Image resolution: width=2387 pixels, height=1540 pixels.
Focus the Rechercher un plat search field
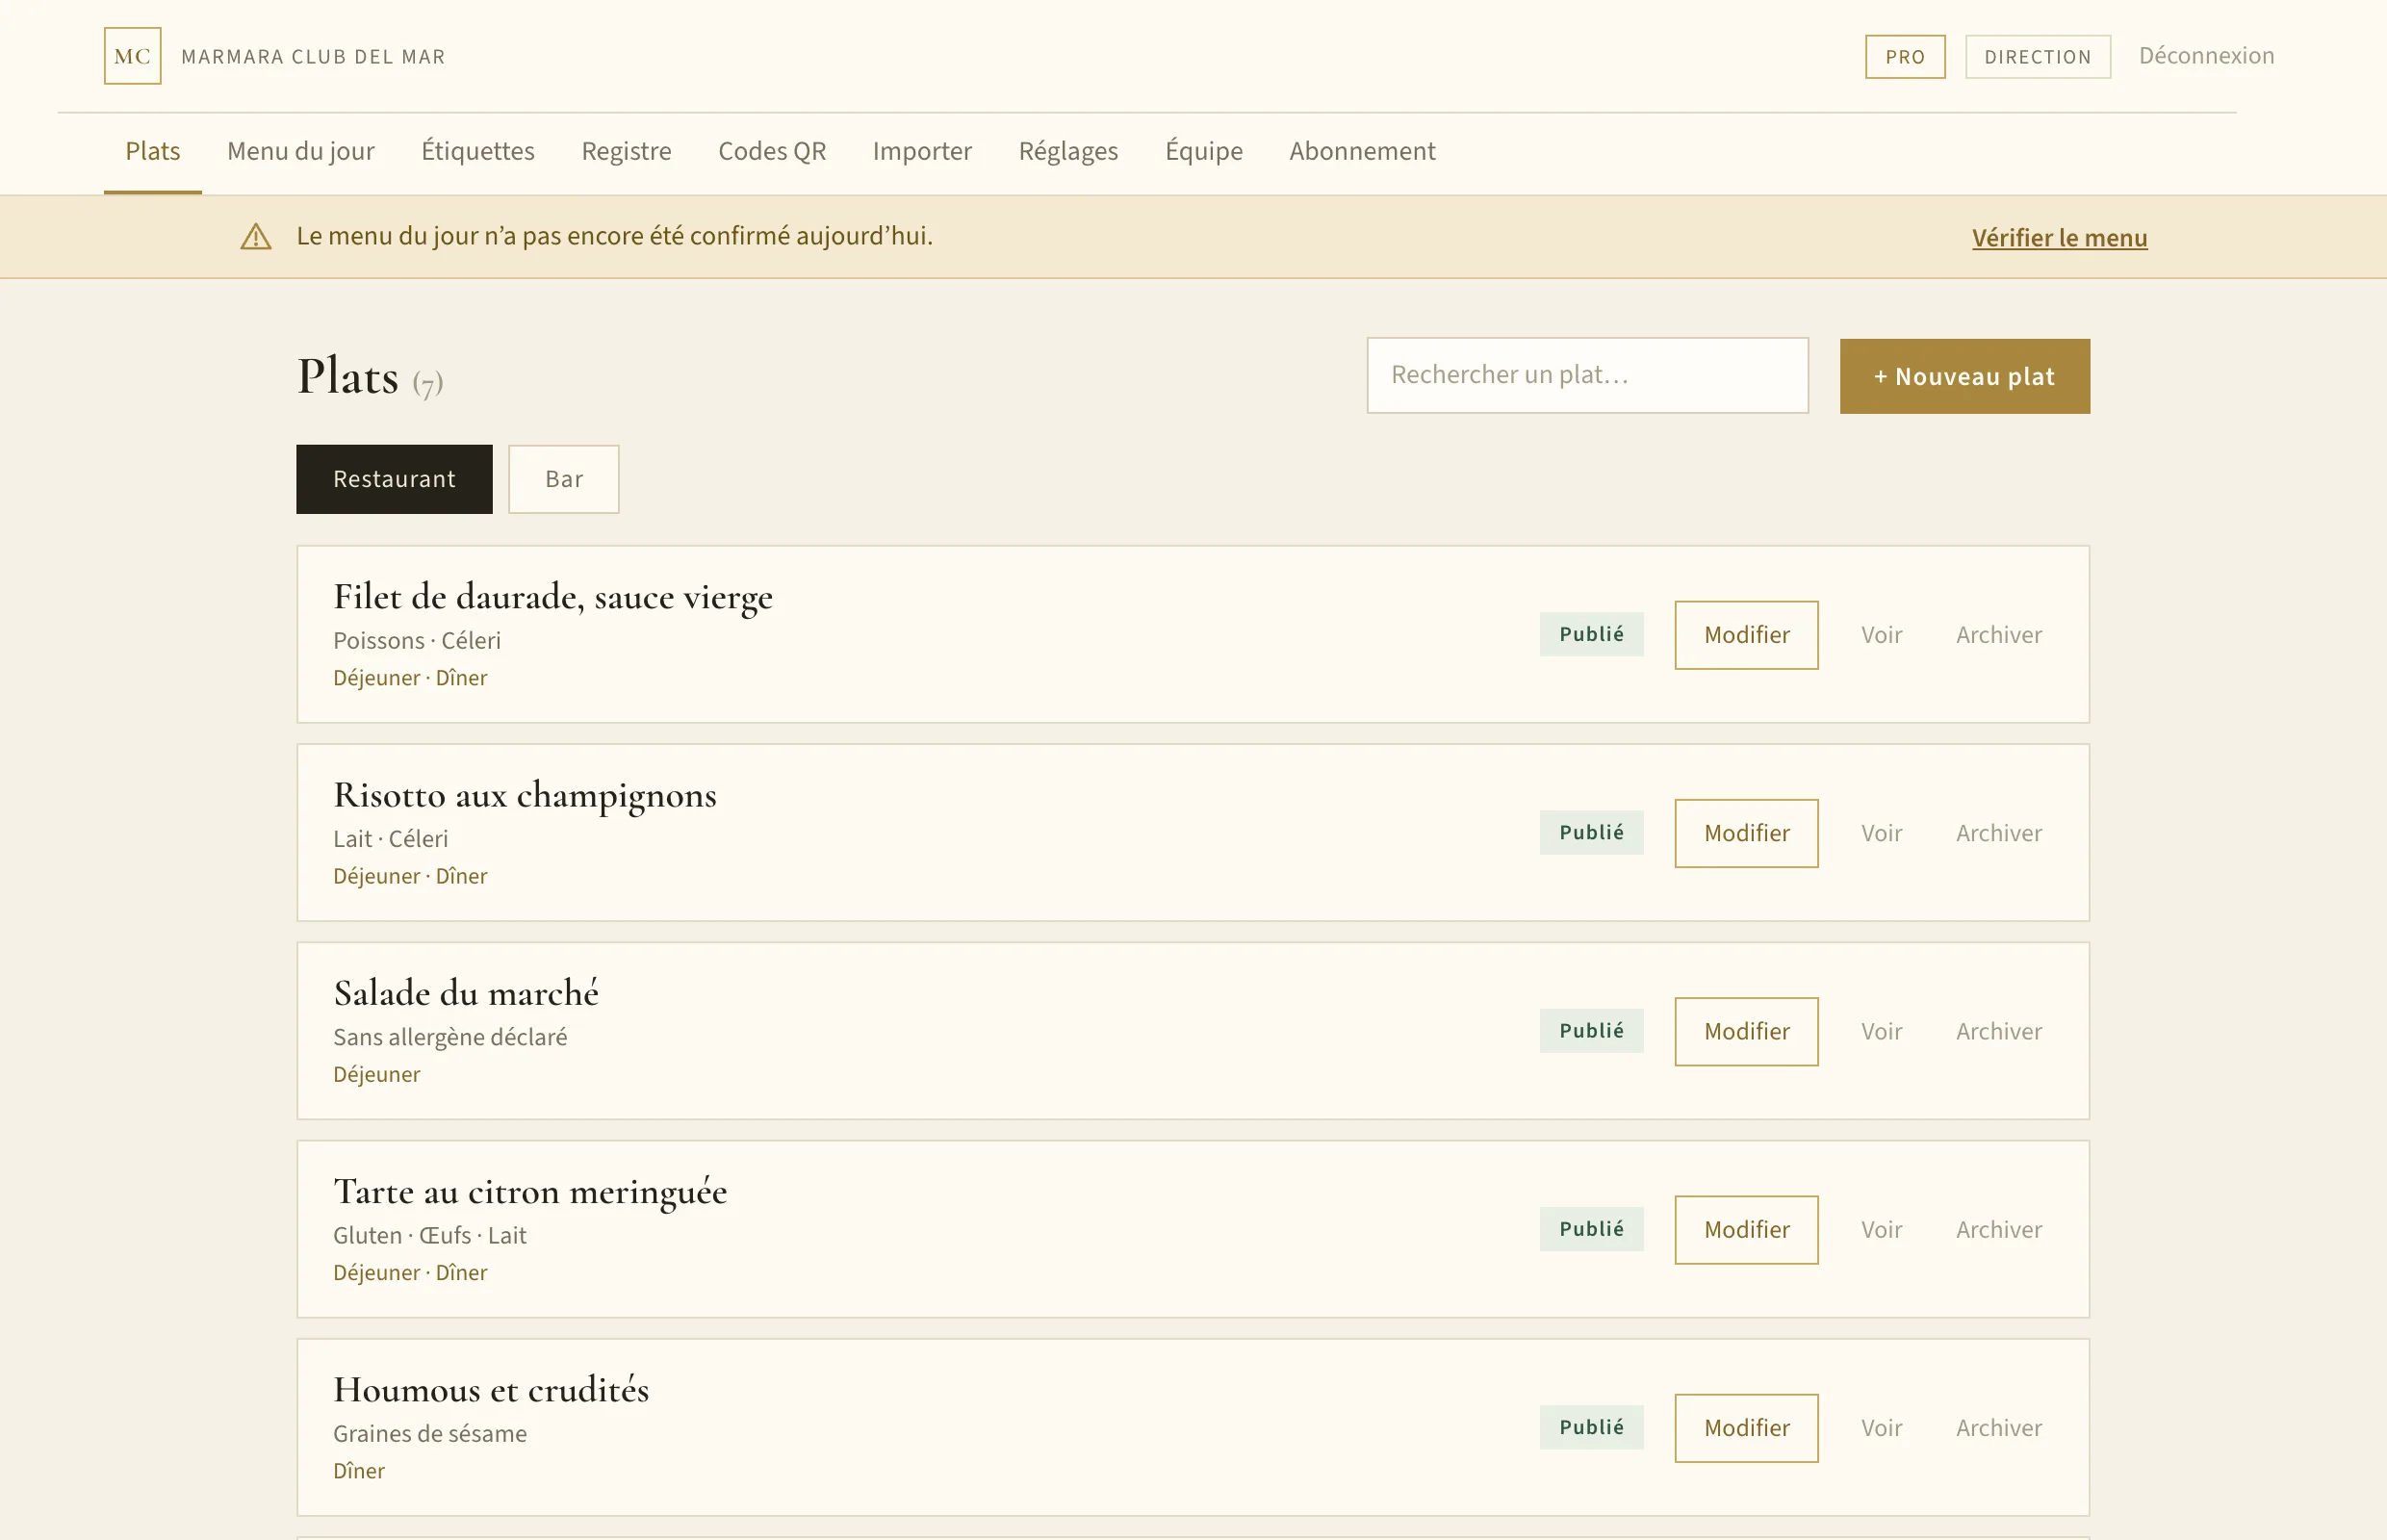point(1588,375)
